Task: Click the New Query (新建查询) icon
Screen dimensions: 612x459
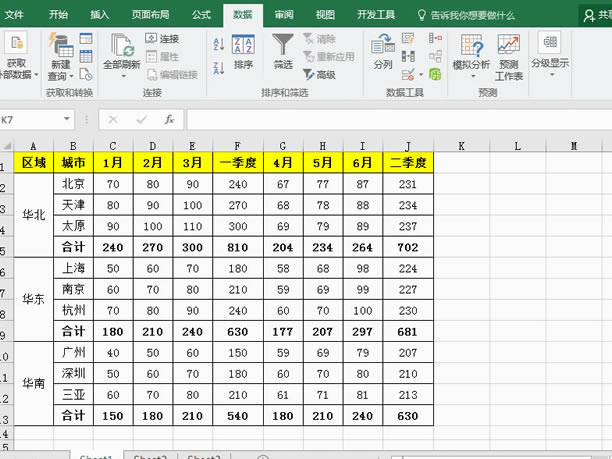Action: tap(62, 45)
